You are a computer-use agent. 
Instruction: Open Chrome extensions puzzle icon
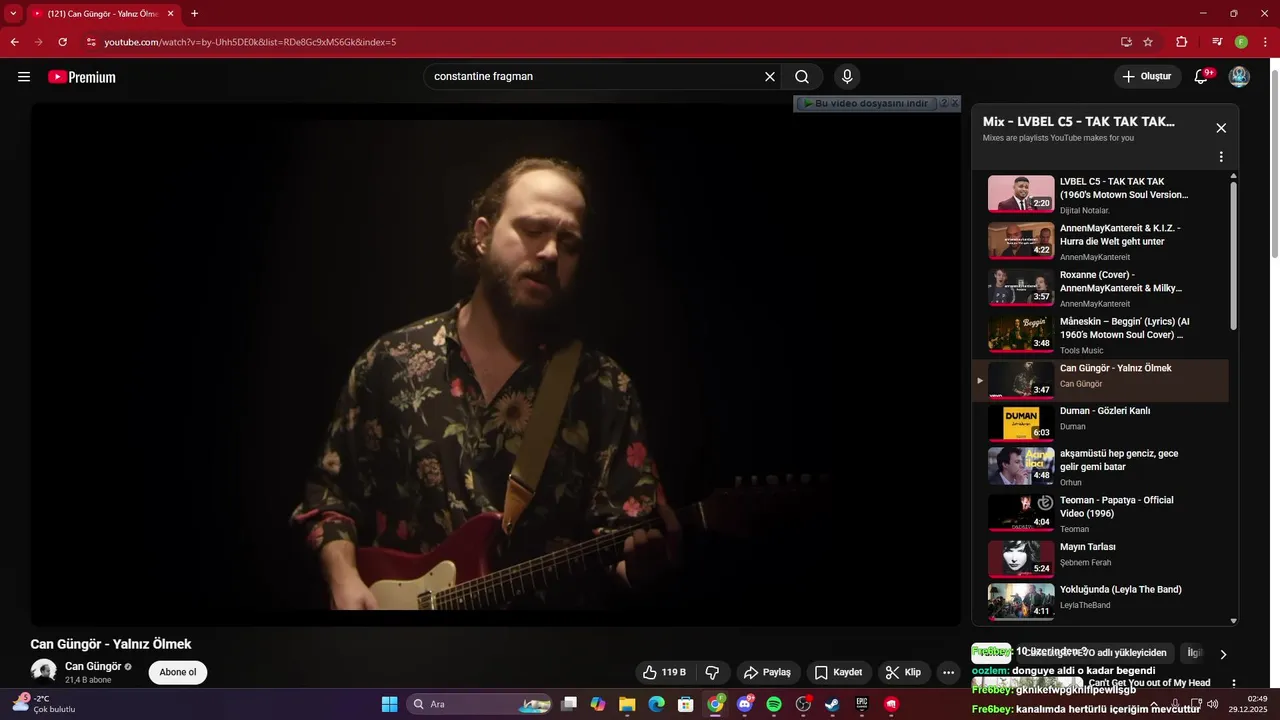tap(1181, 42)
